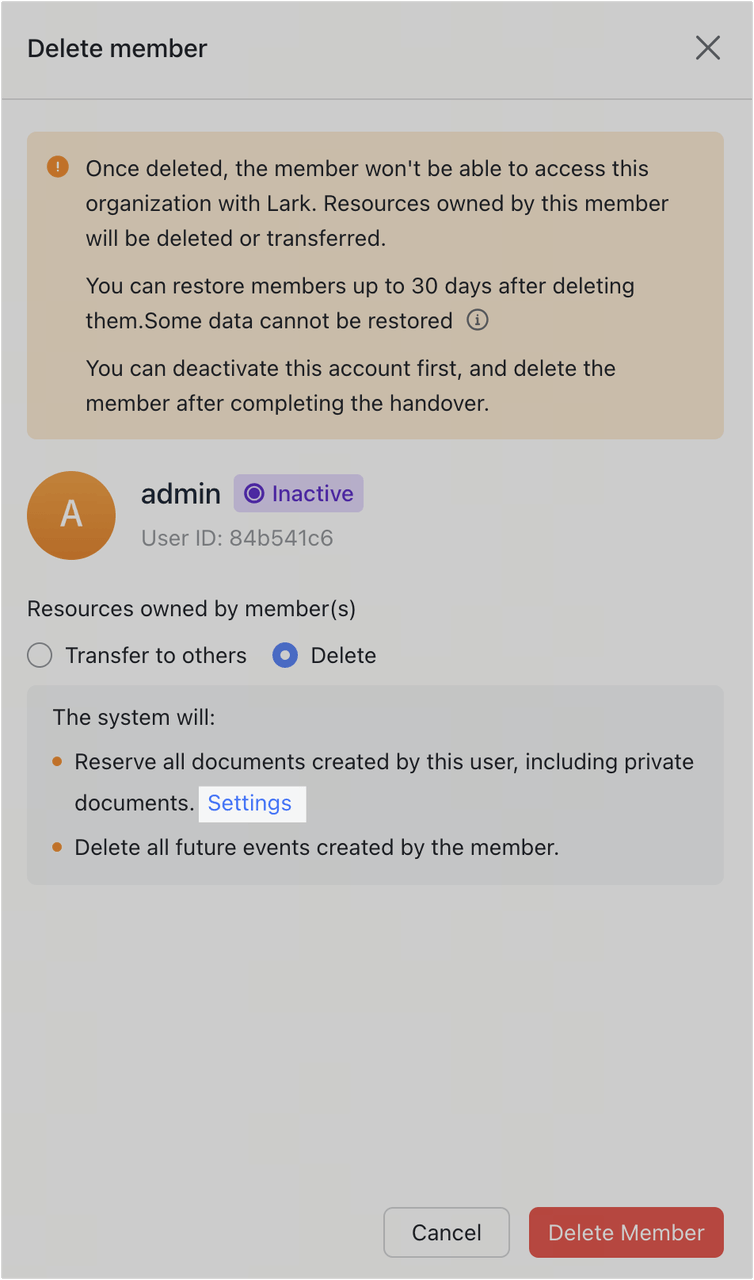Click the status dot inside the Inactive label
This screenshot has width=754, height=1280.
pyautogui.click(x=256, y=493)
